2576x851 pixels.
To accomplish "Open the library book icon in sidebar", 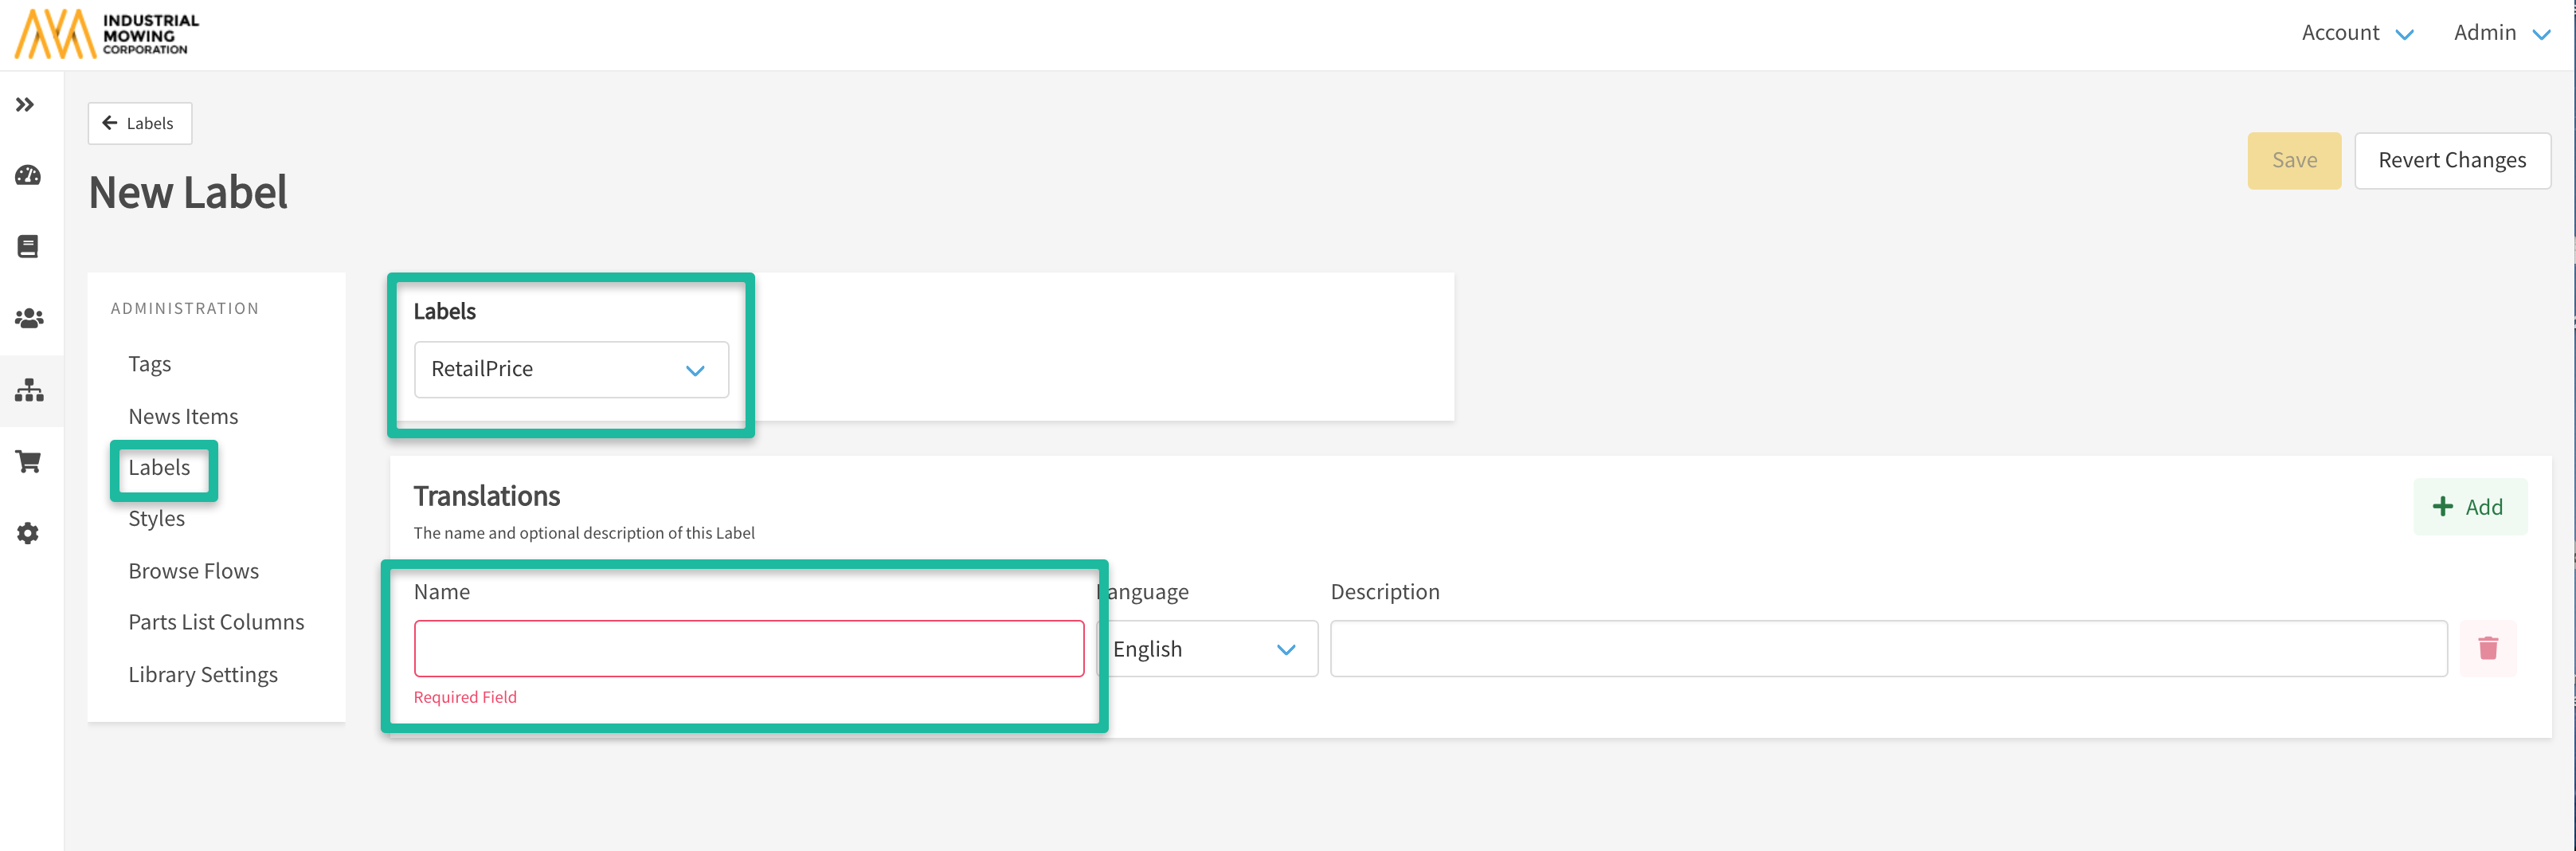I will pos(28,247).
